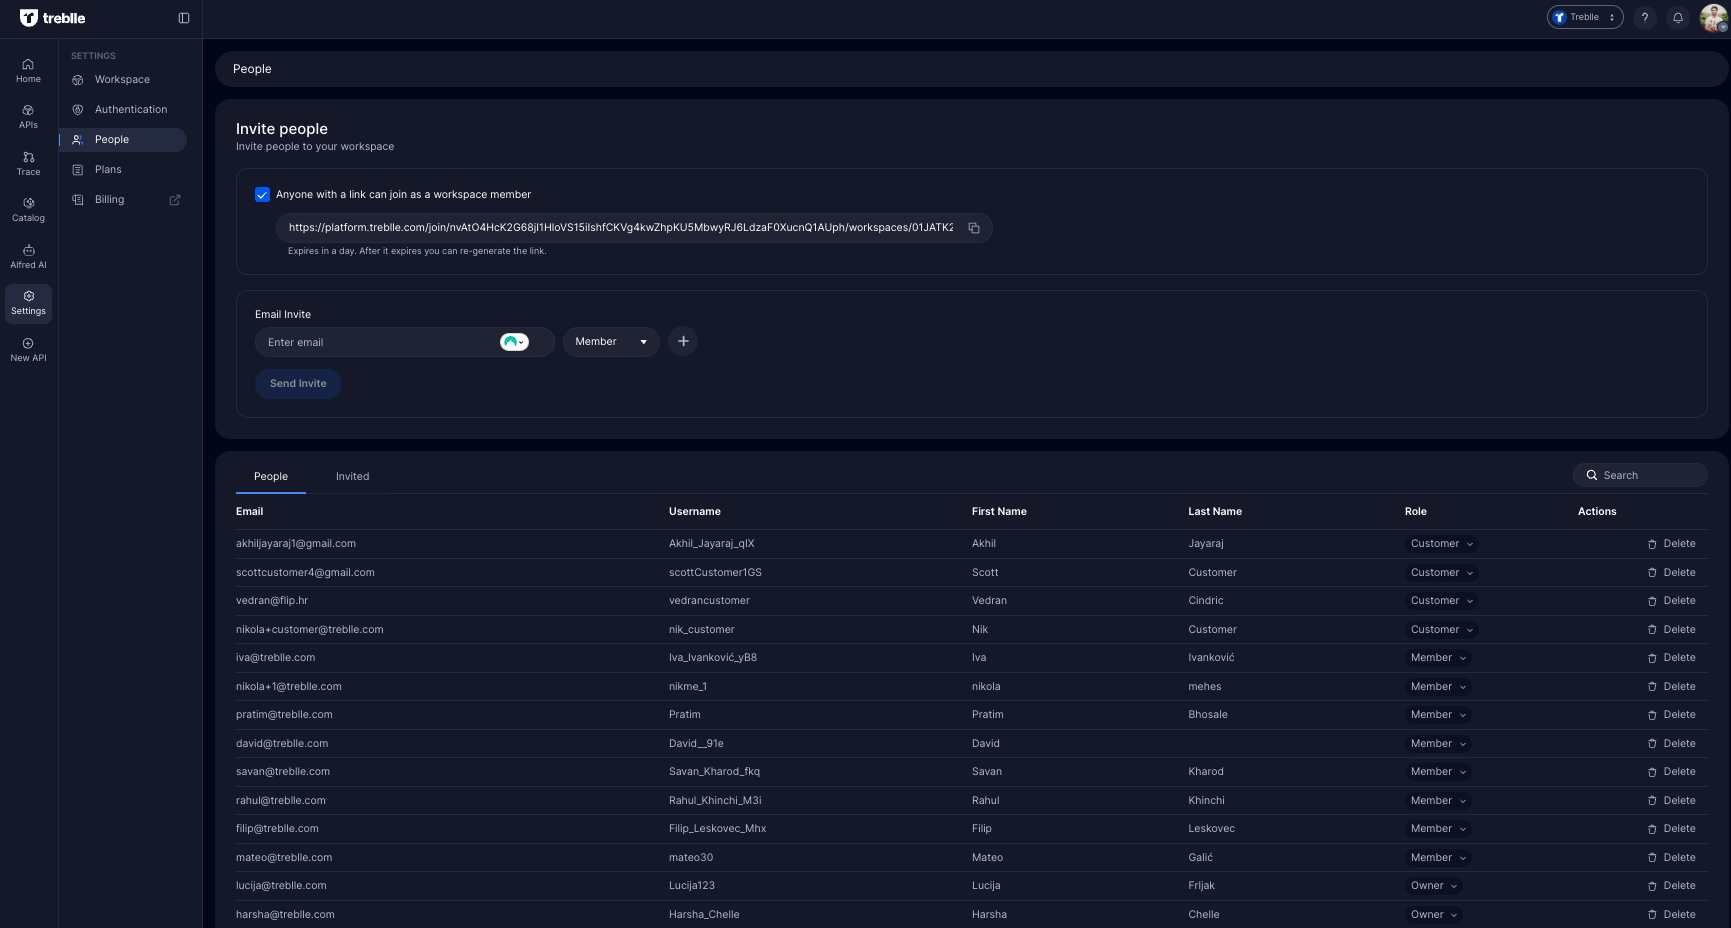1731x928 pixels.
Task: Open the notifications bell
Action: coord(1678,18)
